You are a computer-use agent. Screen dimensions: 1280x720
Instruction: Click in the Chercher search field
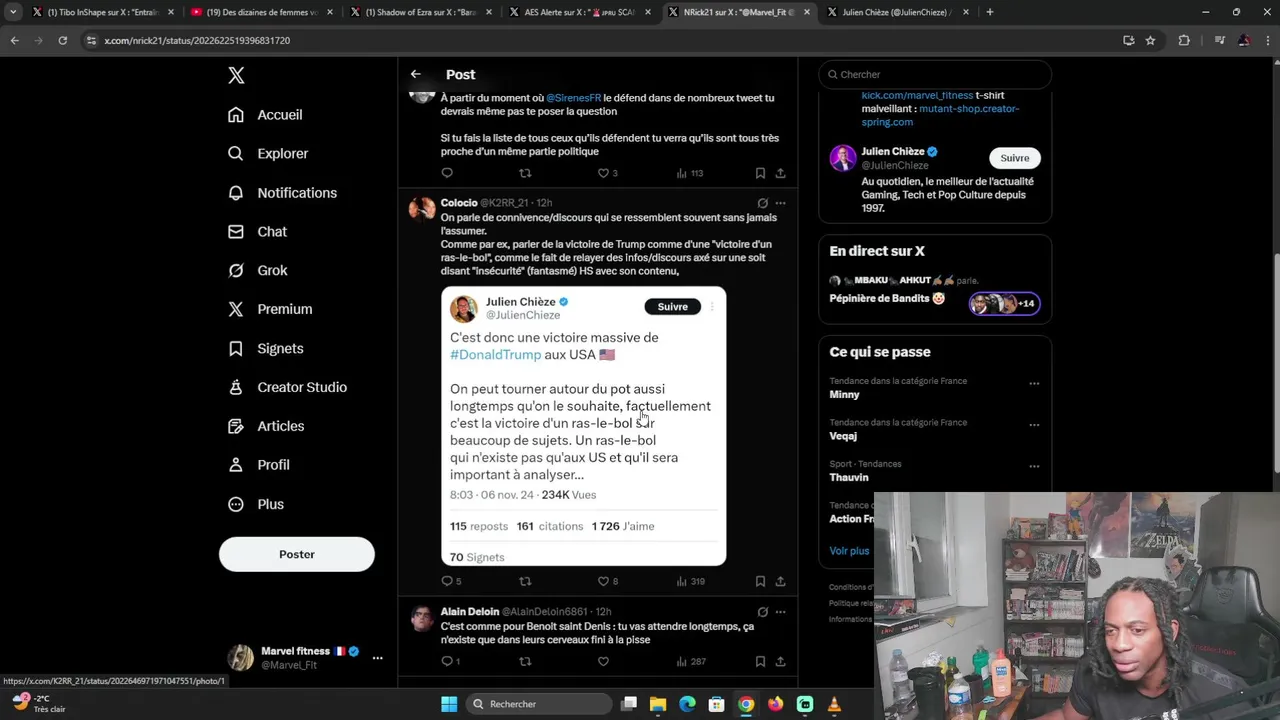(x=935, y=74)
